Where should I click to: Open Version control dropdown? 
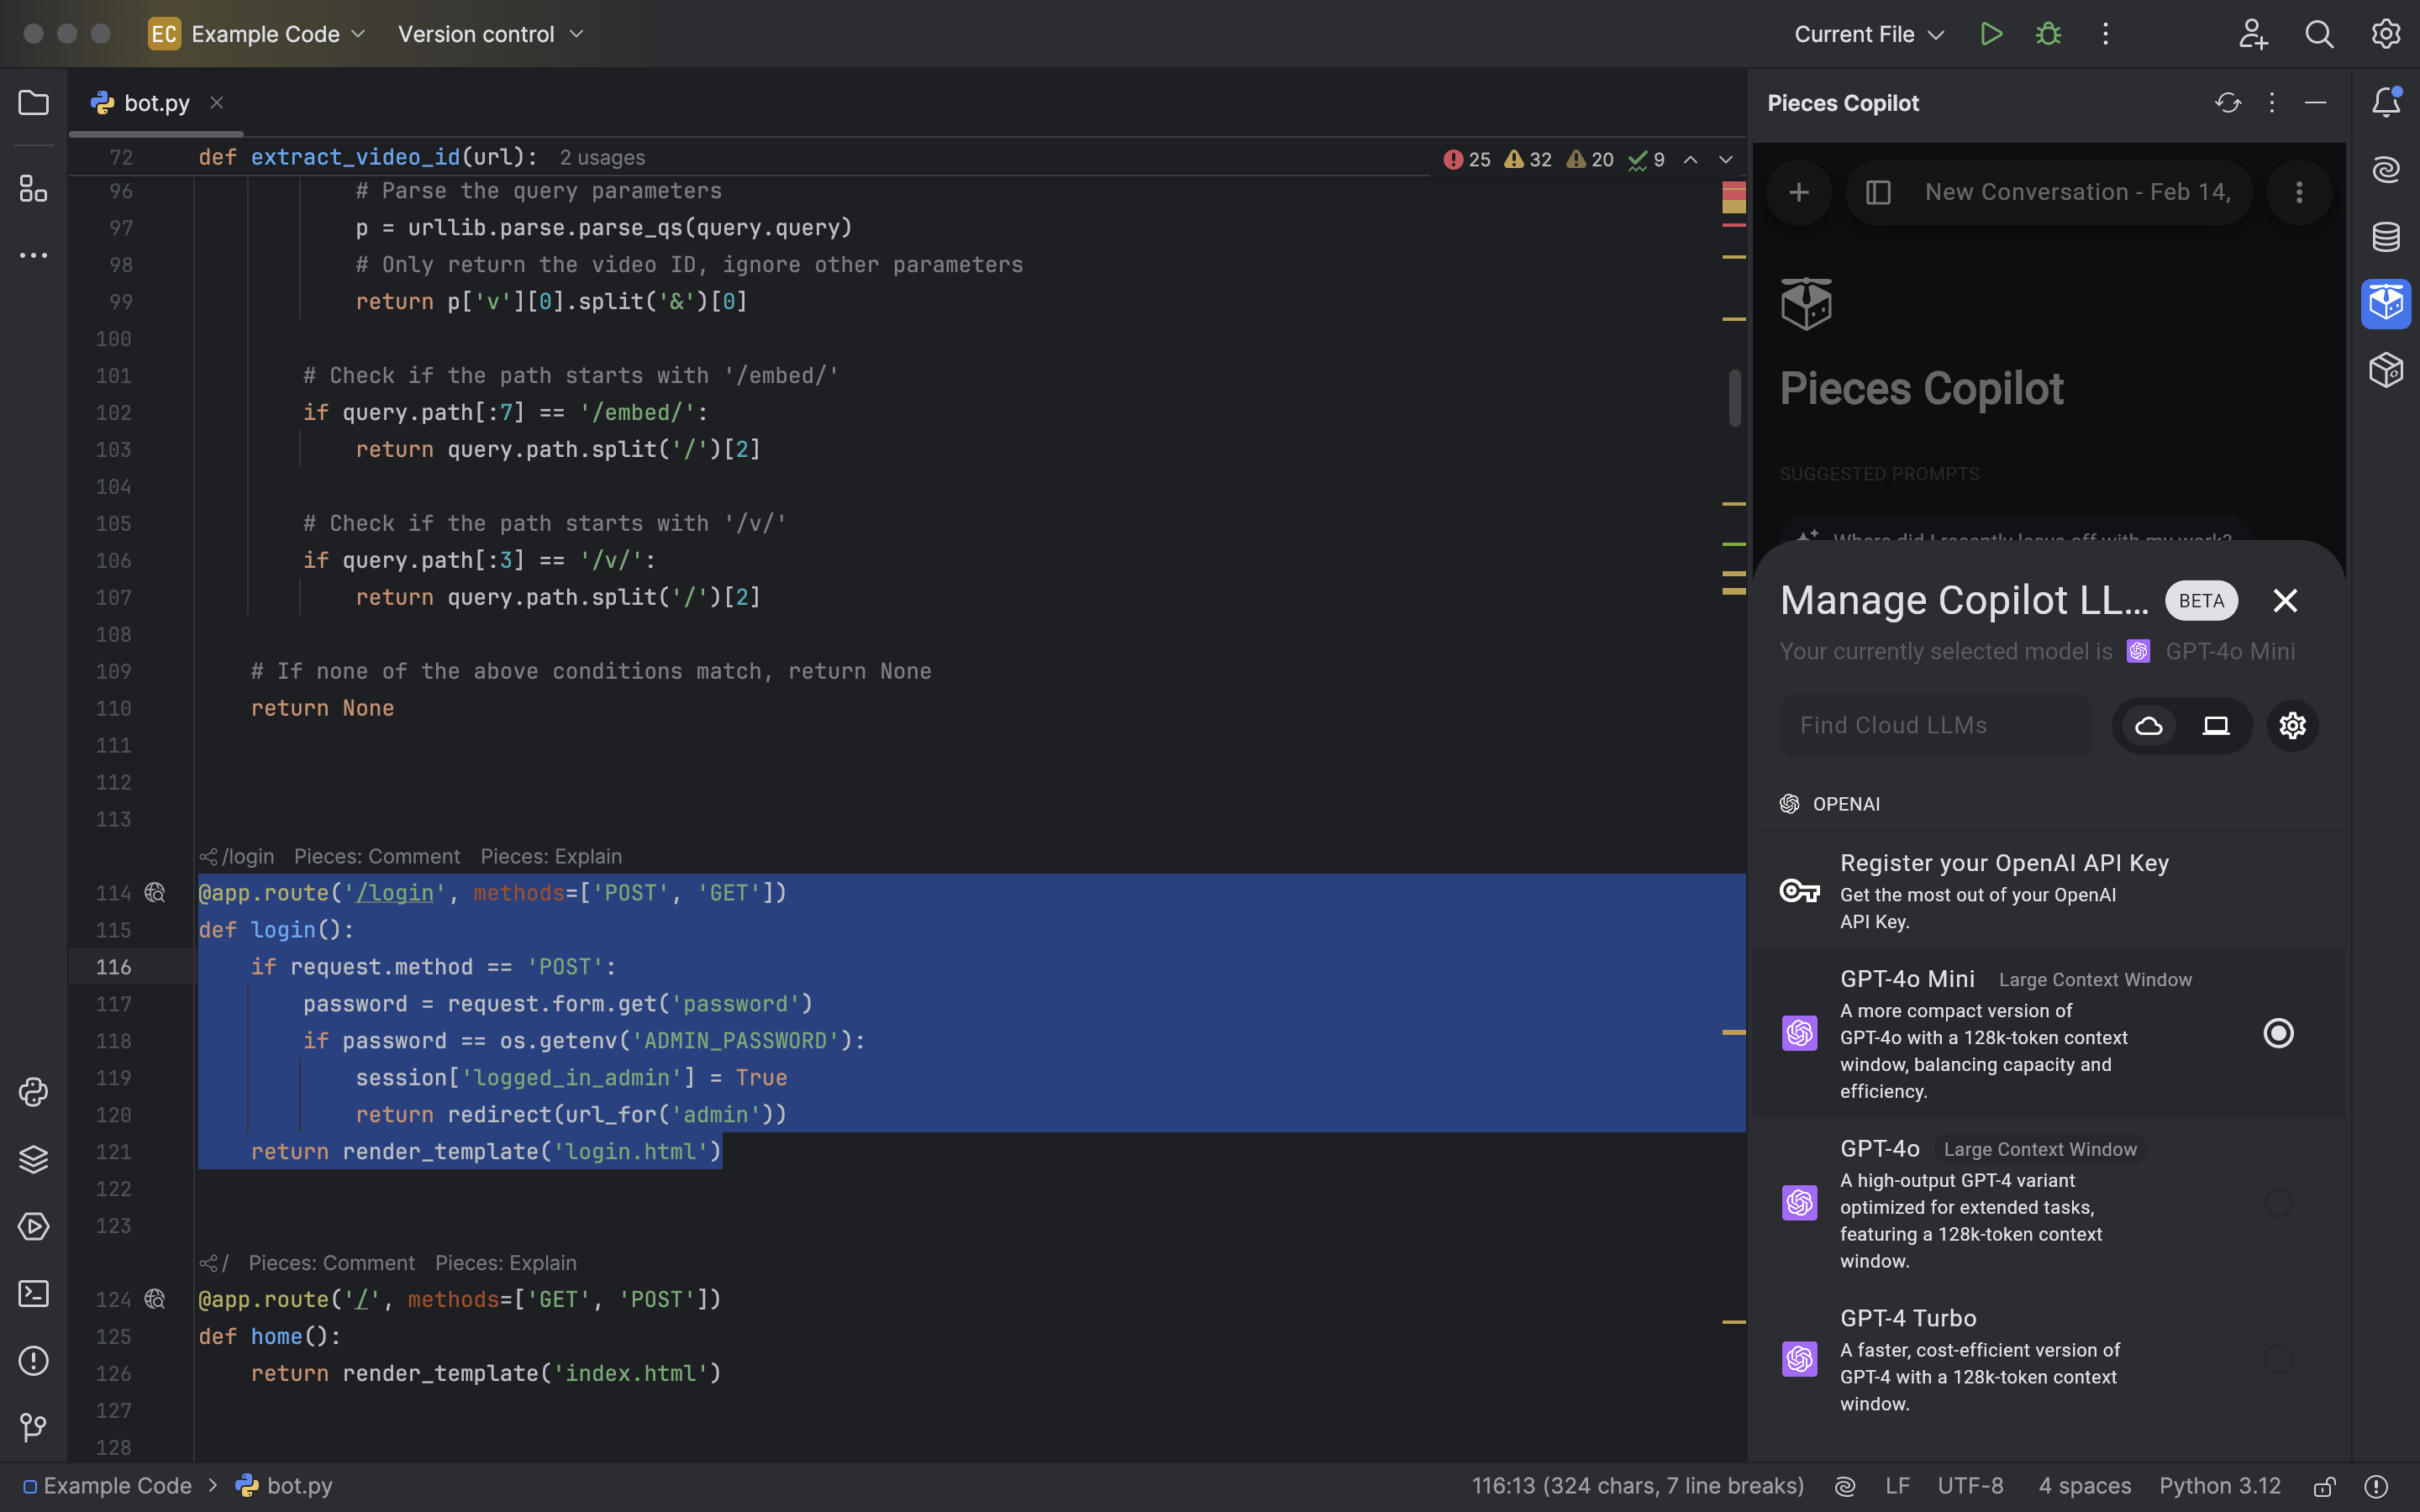(490, 34)
